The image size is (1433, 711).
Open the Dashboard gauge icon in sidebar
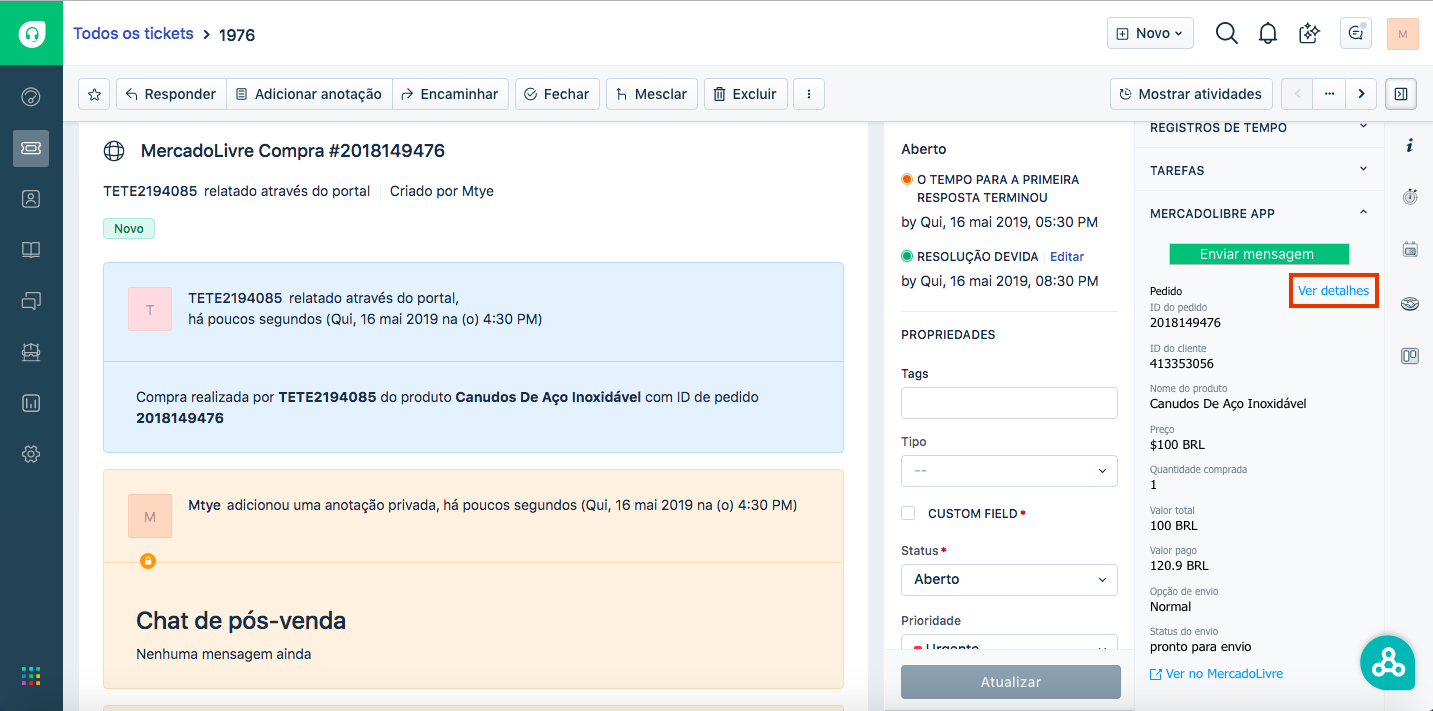point(31,97)
